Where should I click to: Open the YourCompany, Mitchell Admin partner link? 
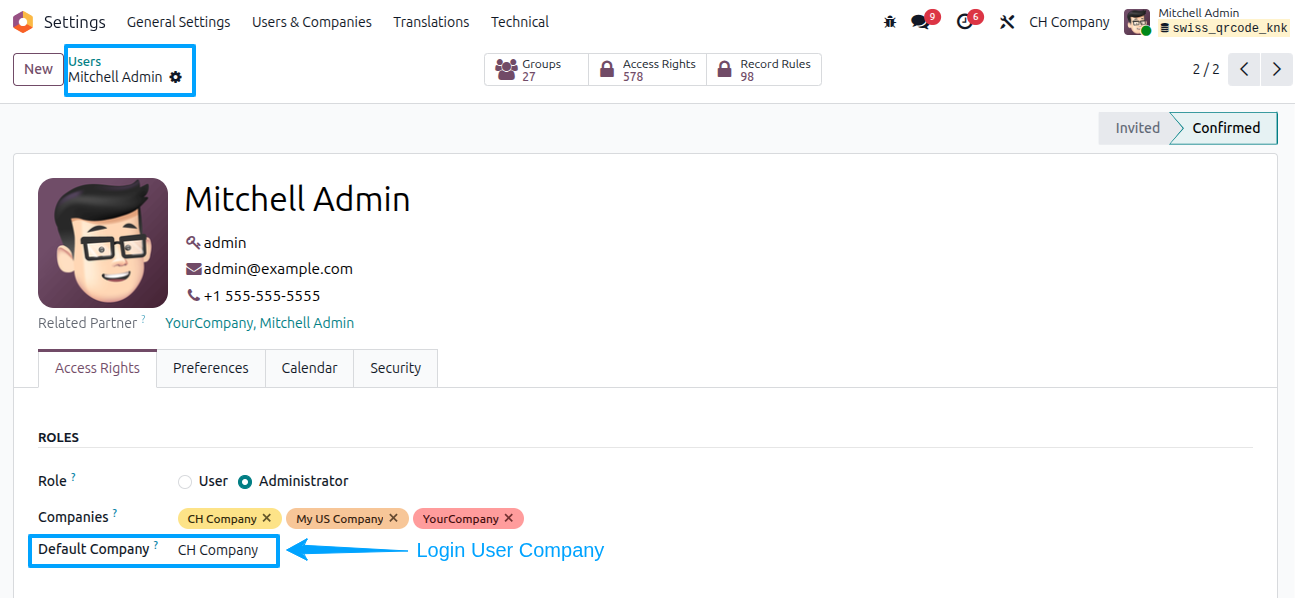pos(260,323)
